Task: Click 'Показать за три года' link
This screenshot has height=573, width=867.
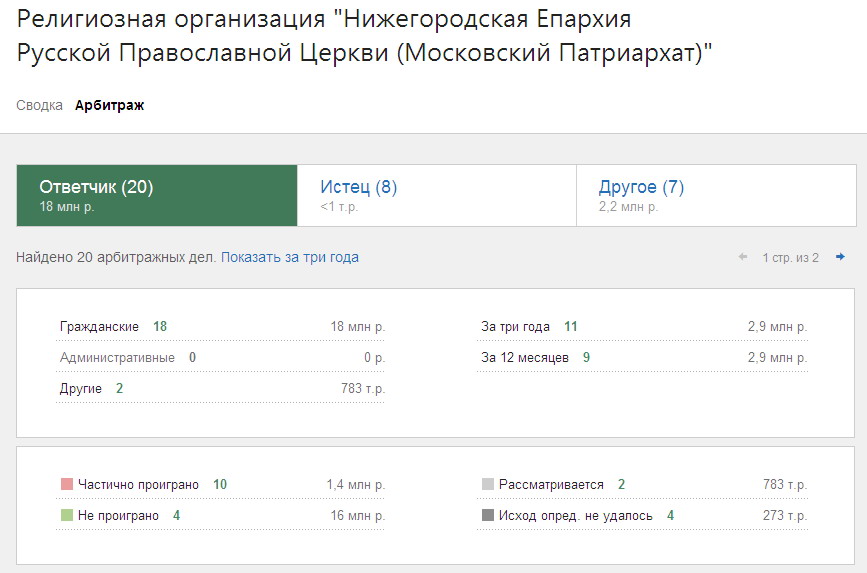Action: click(290, 257)
